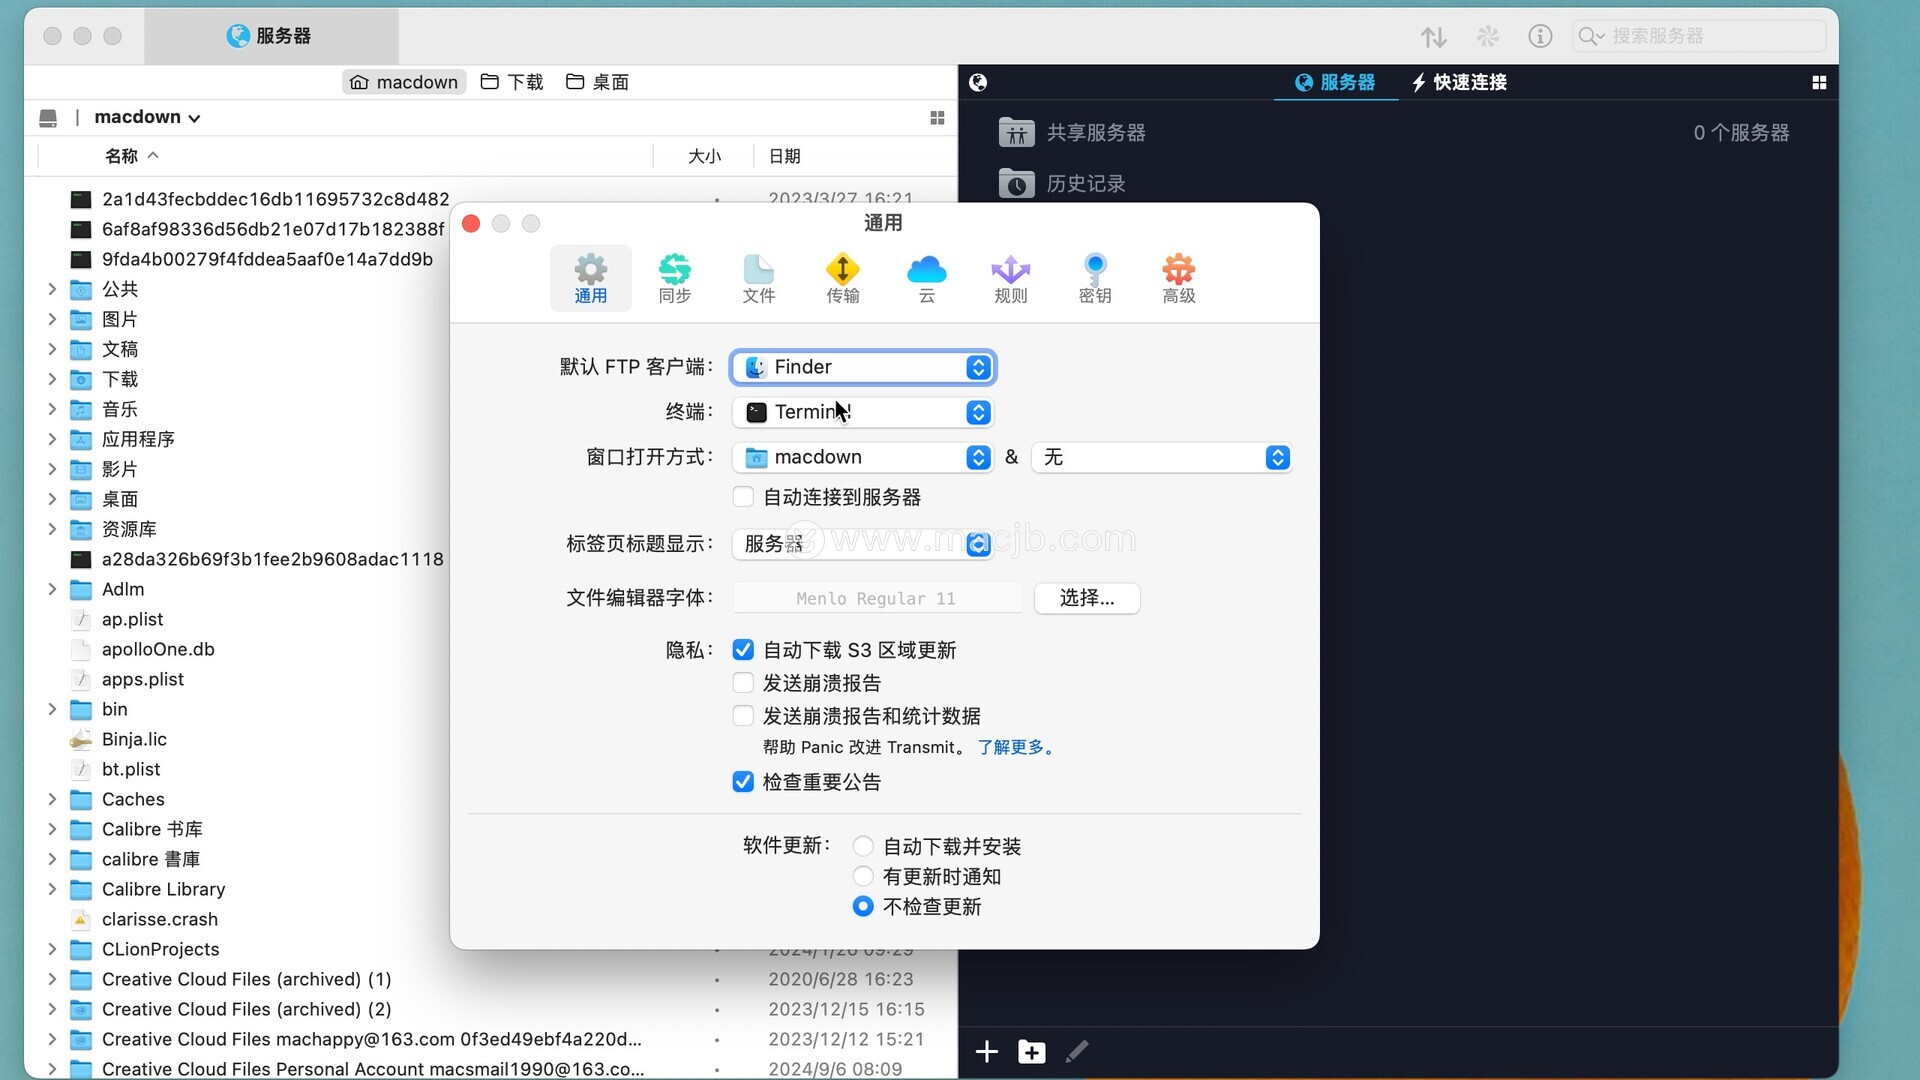Image resolution: width=1920 pixels, height=1080 pixels.
Task: Open the 了解更多 link
Action: coord(1016,747)
